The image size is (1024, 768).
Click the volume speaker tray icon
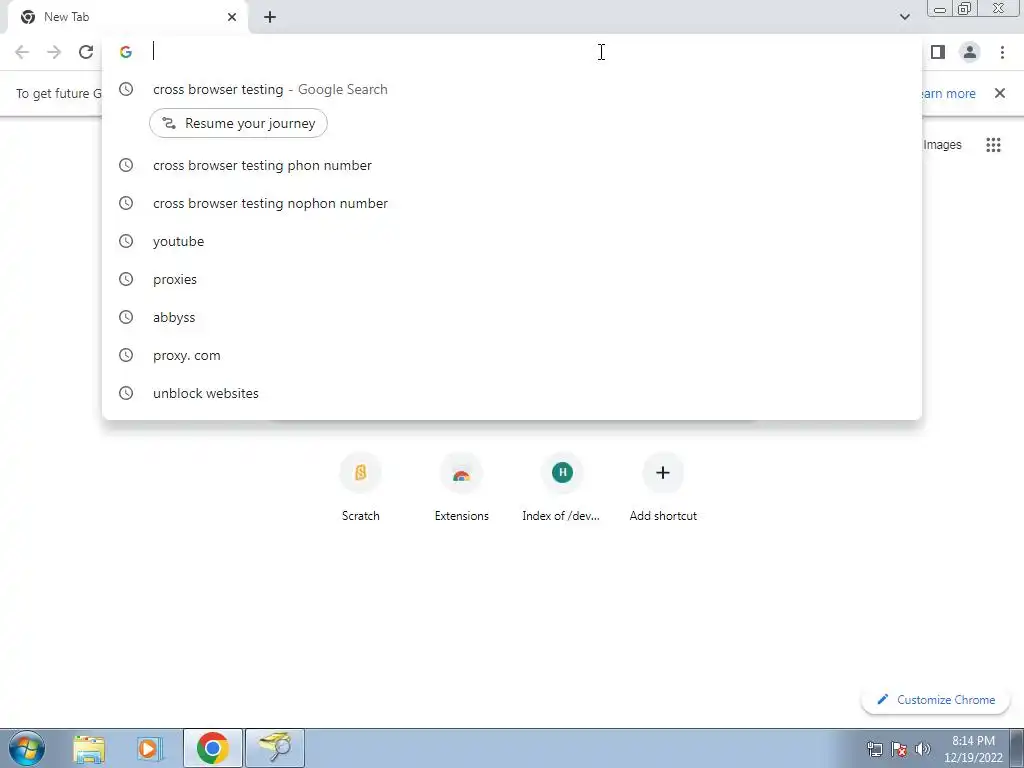pos(922,749)
